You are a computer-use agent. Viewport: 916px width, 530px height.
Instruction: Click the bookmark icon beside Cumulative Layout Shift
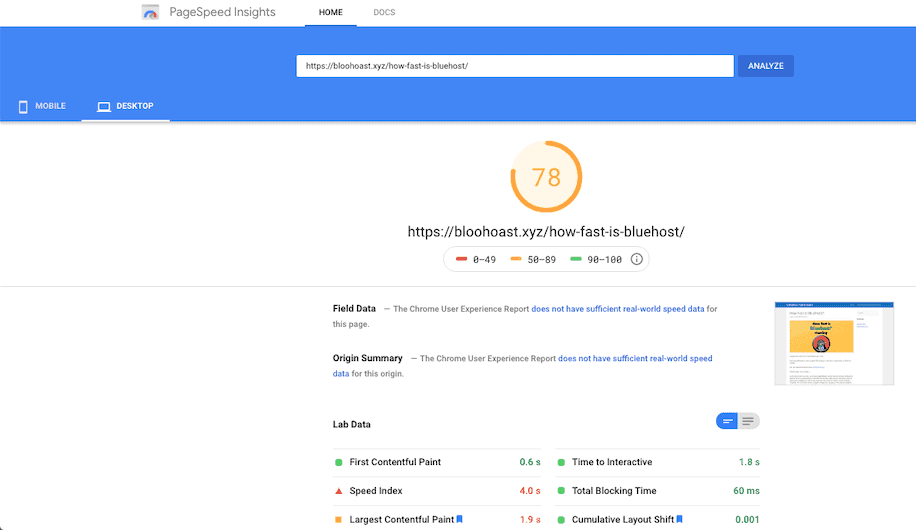pyautogui.click(x=679, y=519)
